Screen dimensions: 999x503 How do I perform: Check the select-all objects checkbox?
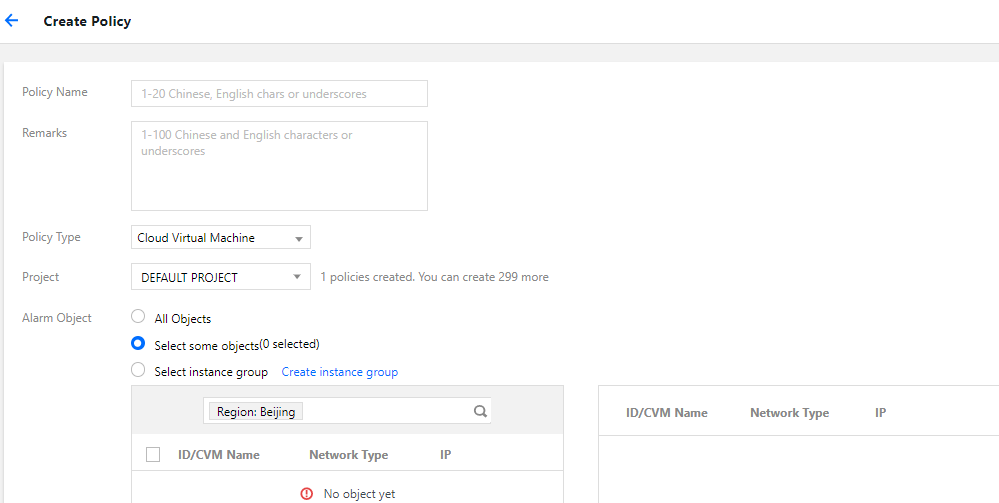coord(153,455)
